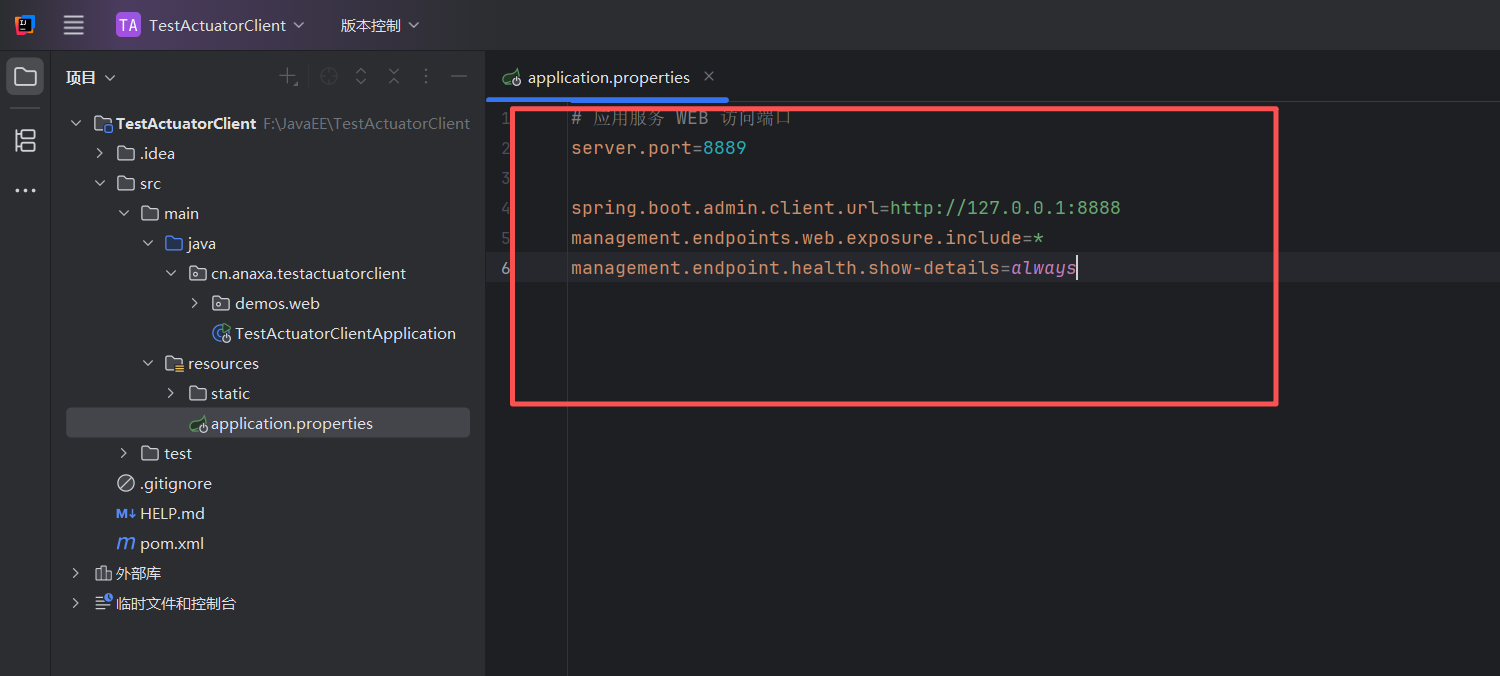Viewport: 1500px width, 676px height.
Task: Collapse the src folder
Action: 100,183
